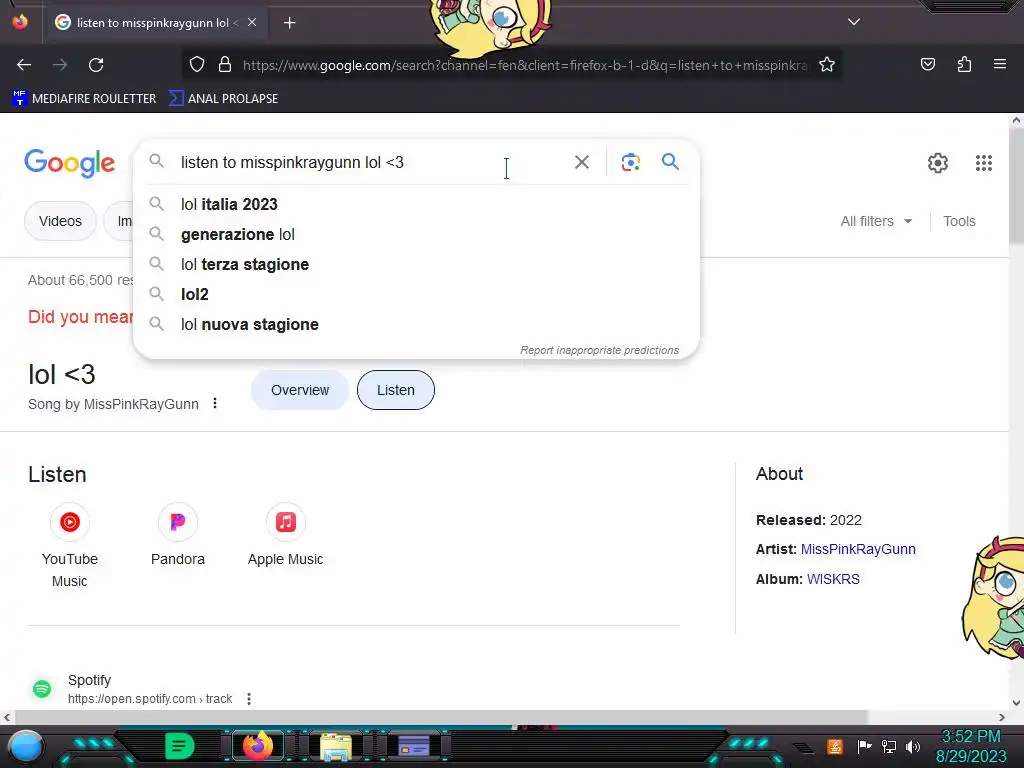Close the misspinkraygunn search tab
1024x768 pixels.
252,22
